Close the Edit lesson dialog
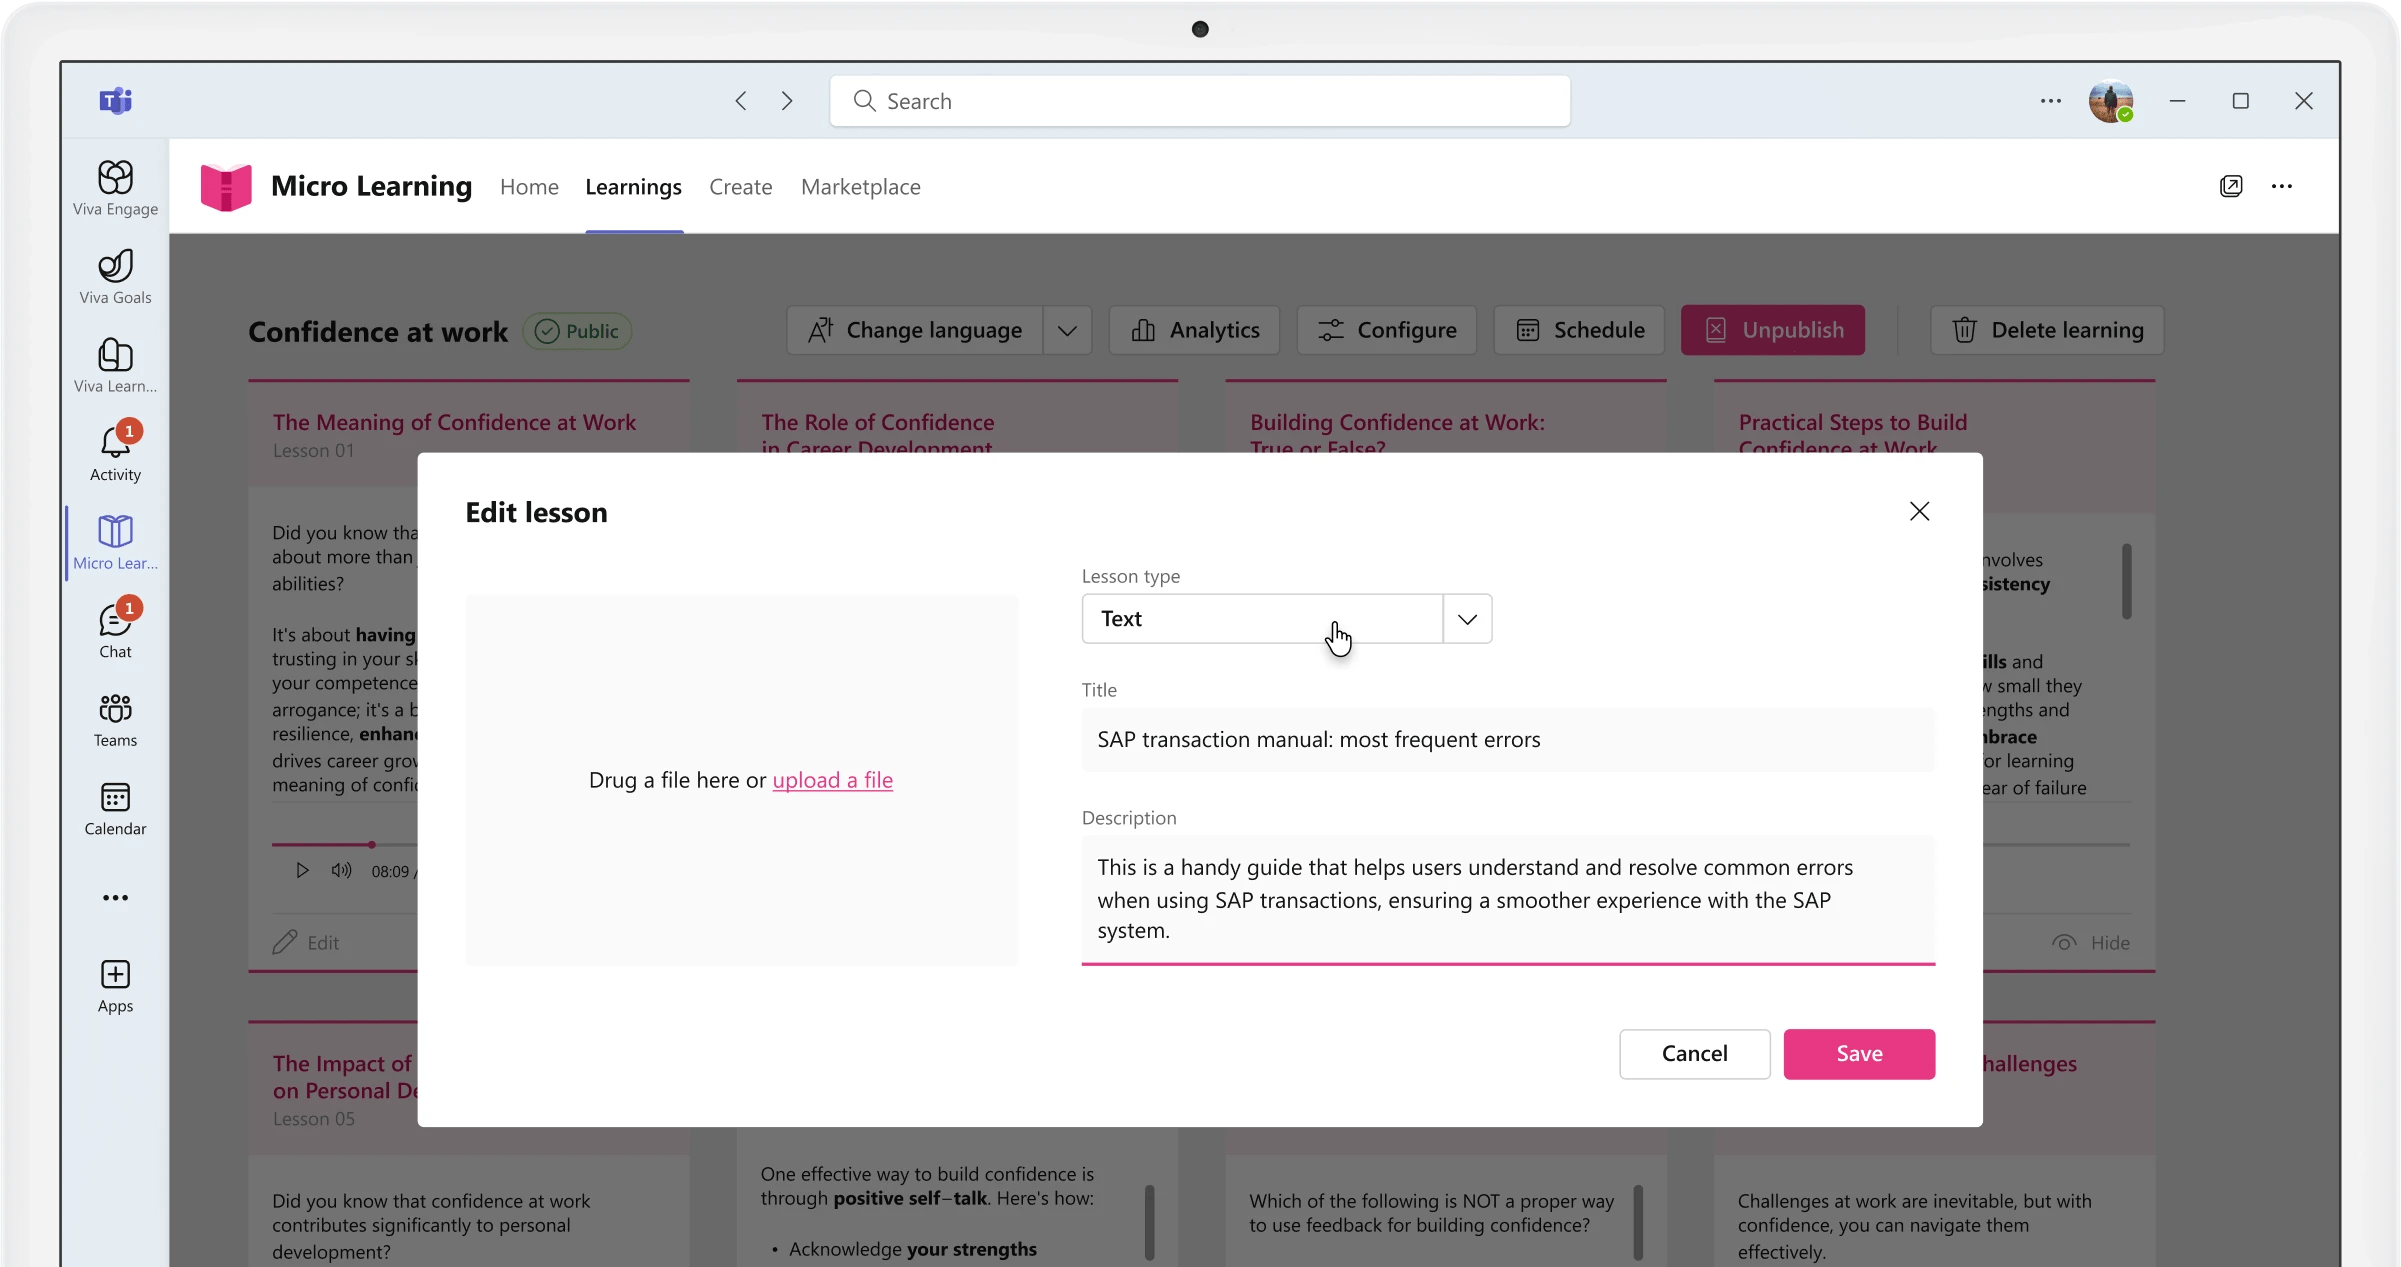Image resolution: width=2401 pixels, height=1267 pixels. [x=1918, y=512]
